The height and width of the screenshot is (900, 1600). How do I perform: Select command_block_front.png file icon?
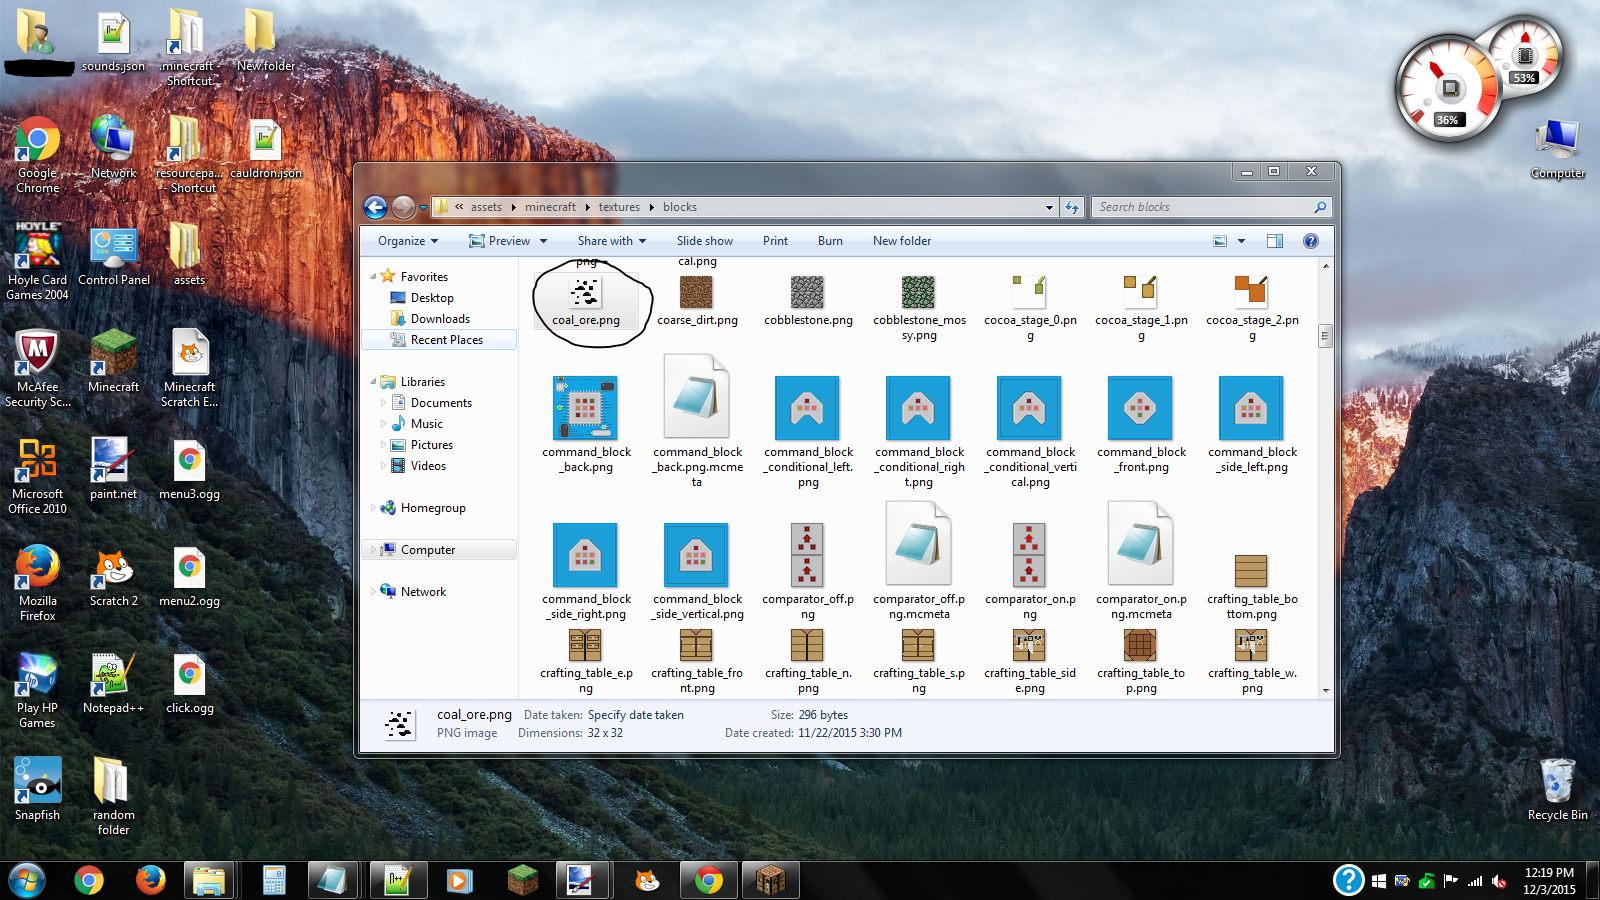(1140, 408)
